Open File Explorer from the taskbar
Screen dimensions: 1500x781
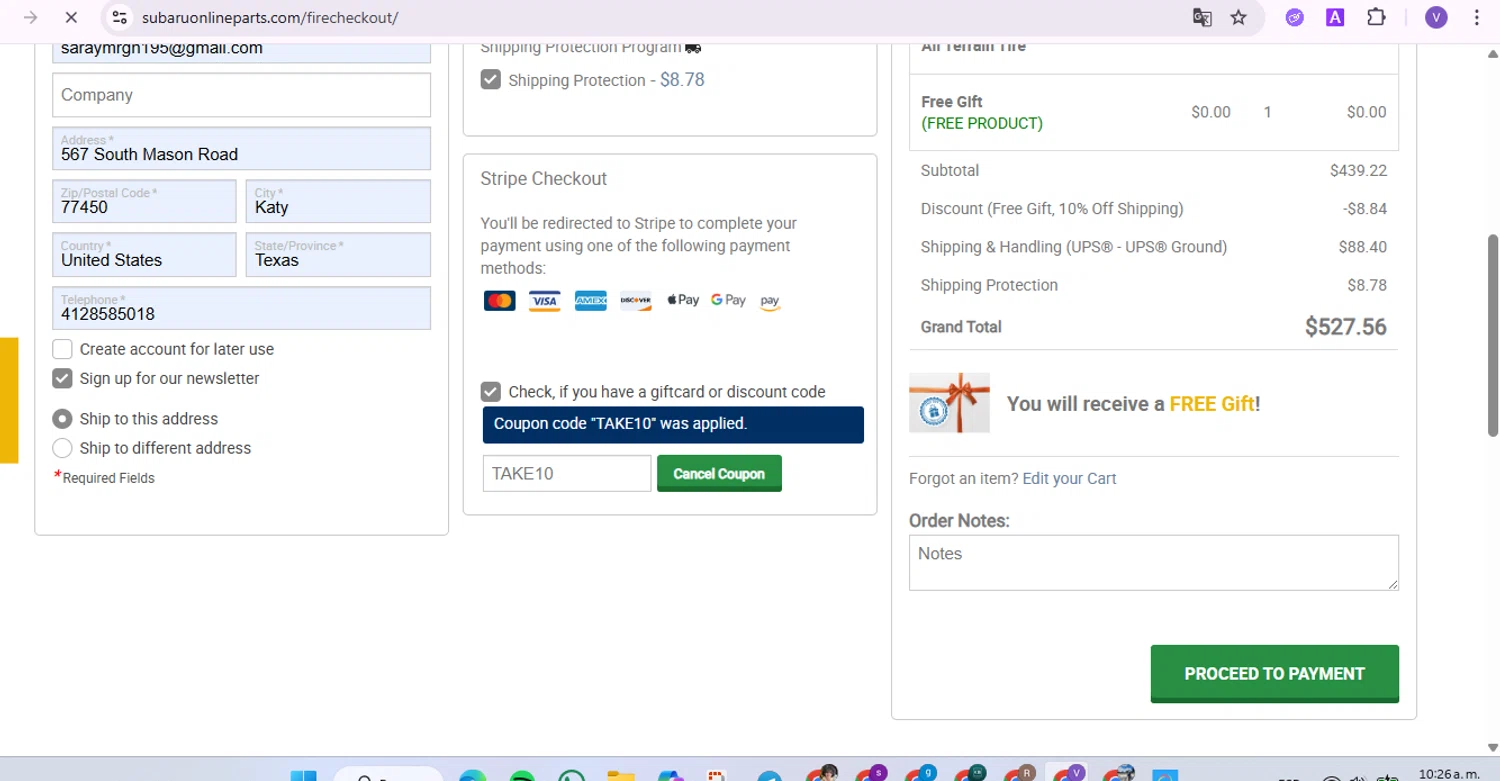click(621, 776)
